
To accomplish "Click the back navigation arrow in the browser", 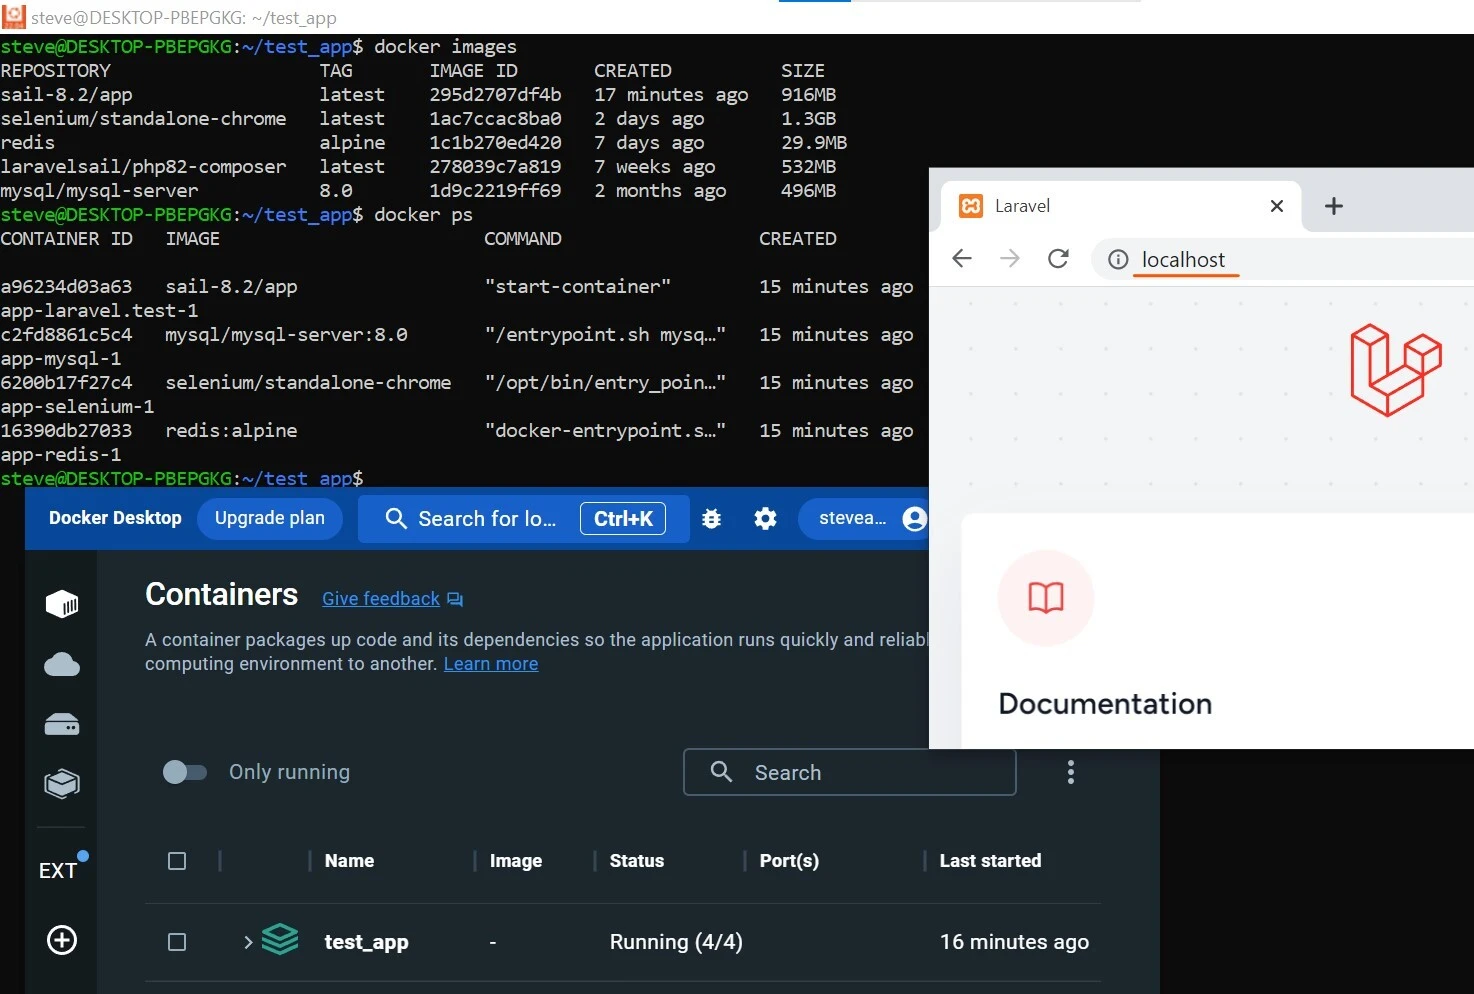I will click(x=961, y=258).
